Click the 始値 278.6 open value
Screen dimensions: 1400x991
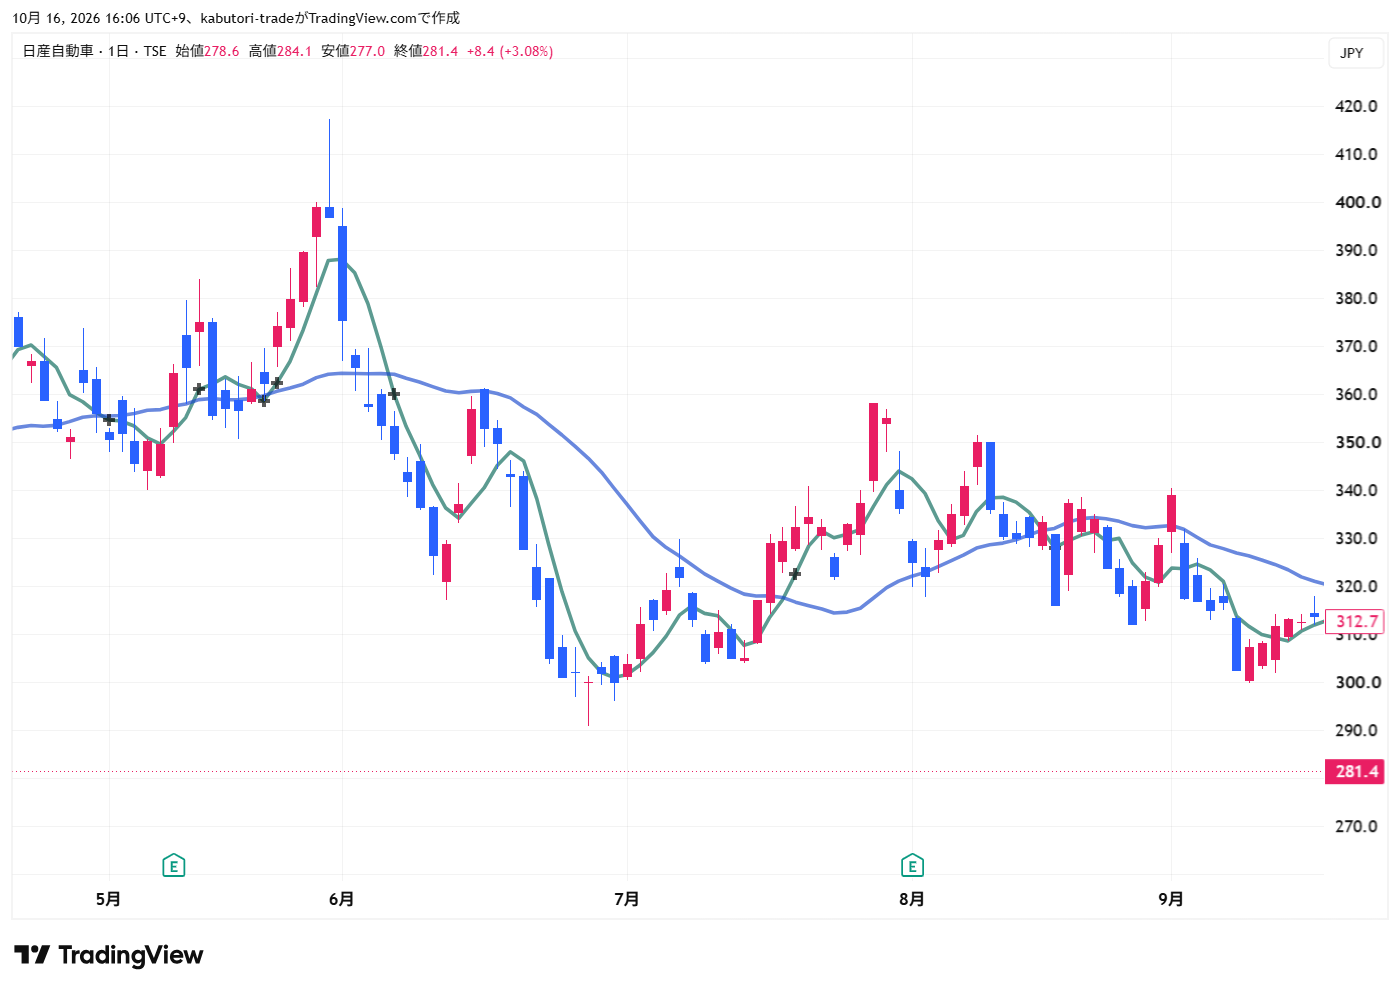207,51
